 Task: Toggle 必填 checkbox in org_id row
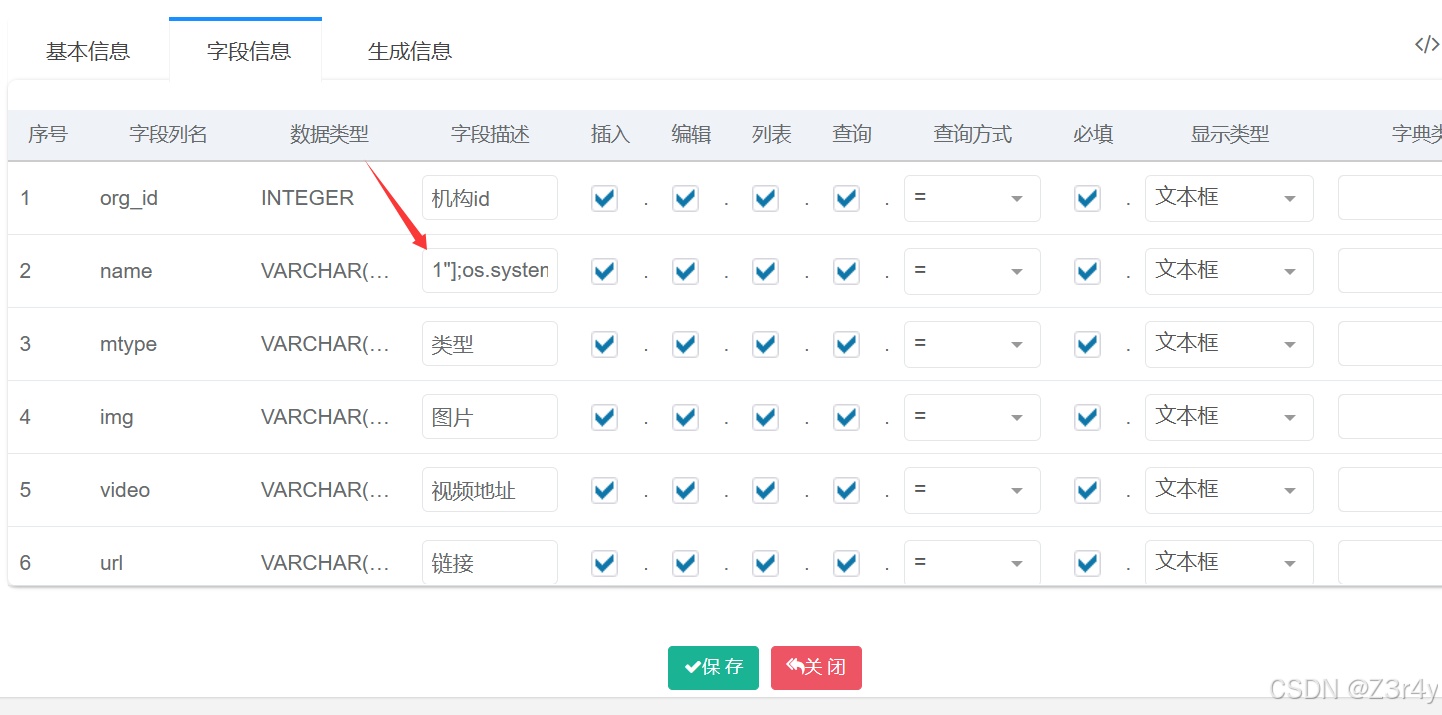(x=1087, y=198)
